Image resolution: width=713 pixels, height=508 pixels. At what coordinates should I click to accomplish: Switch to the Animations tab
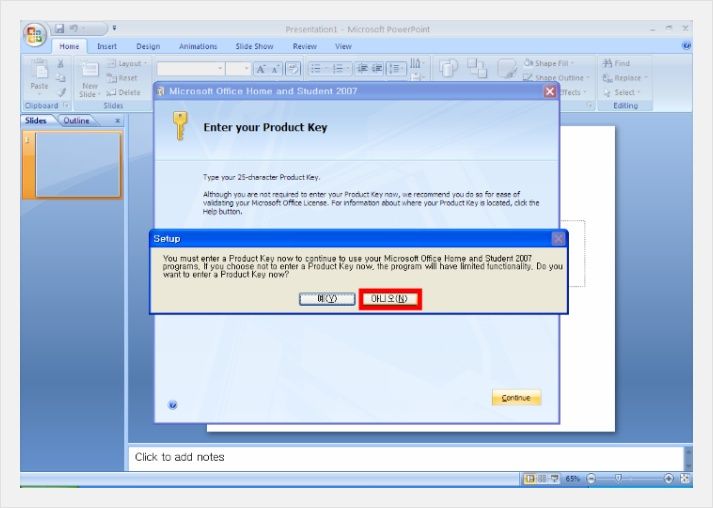(x=198, y=46)
